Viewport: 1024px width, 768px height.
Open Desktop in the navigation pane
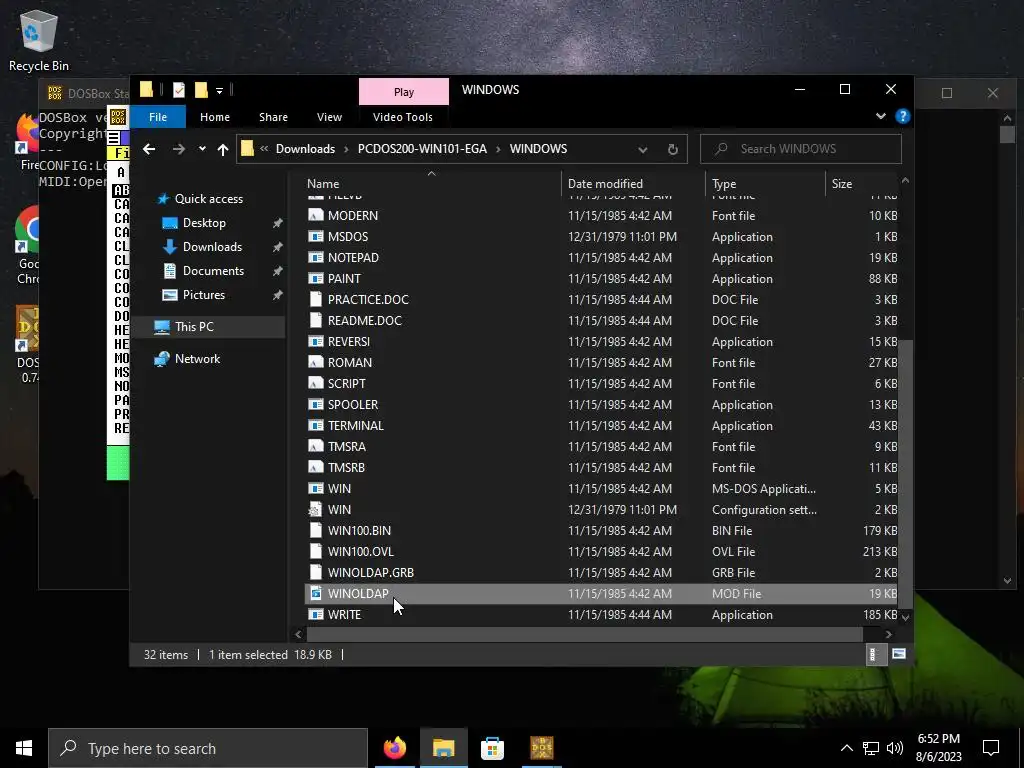point(204,223)
